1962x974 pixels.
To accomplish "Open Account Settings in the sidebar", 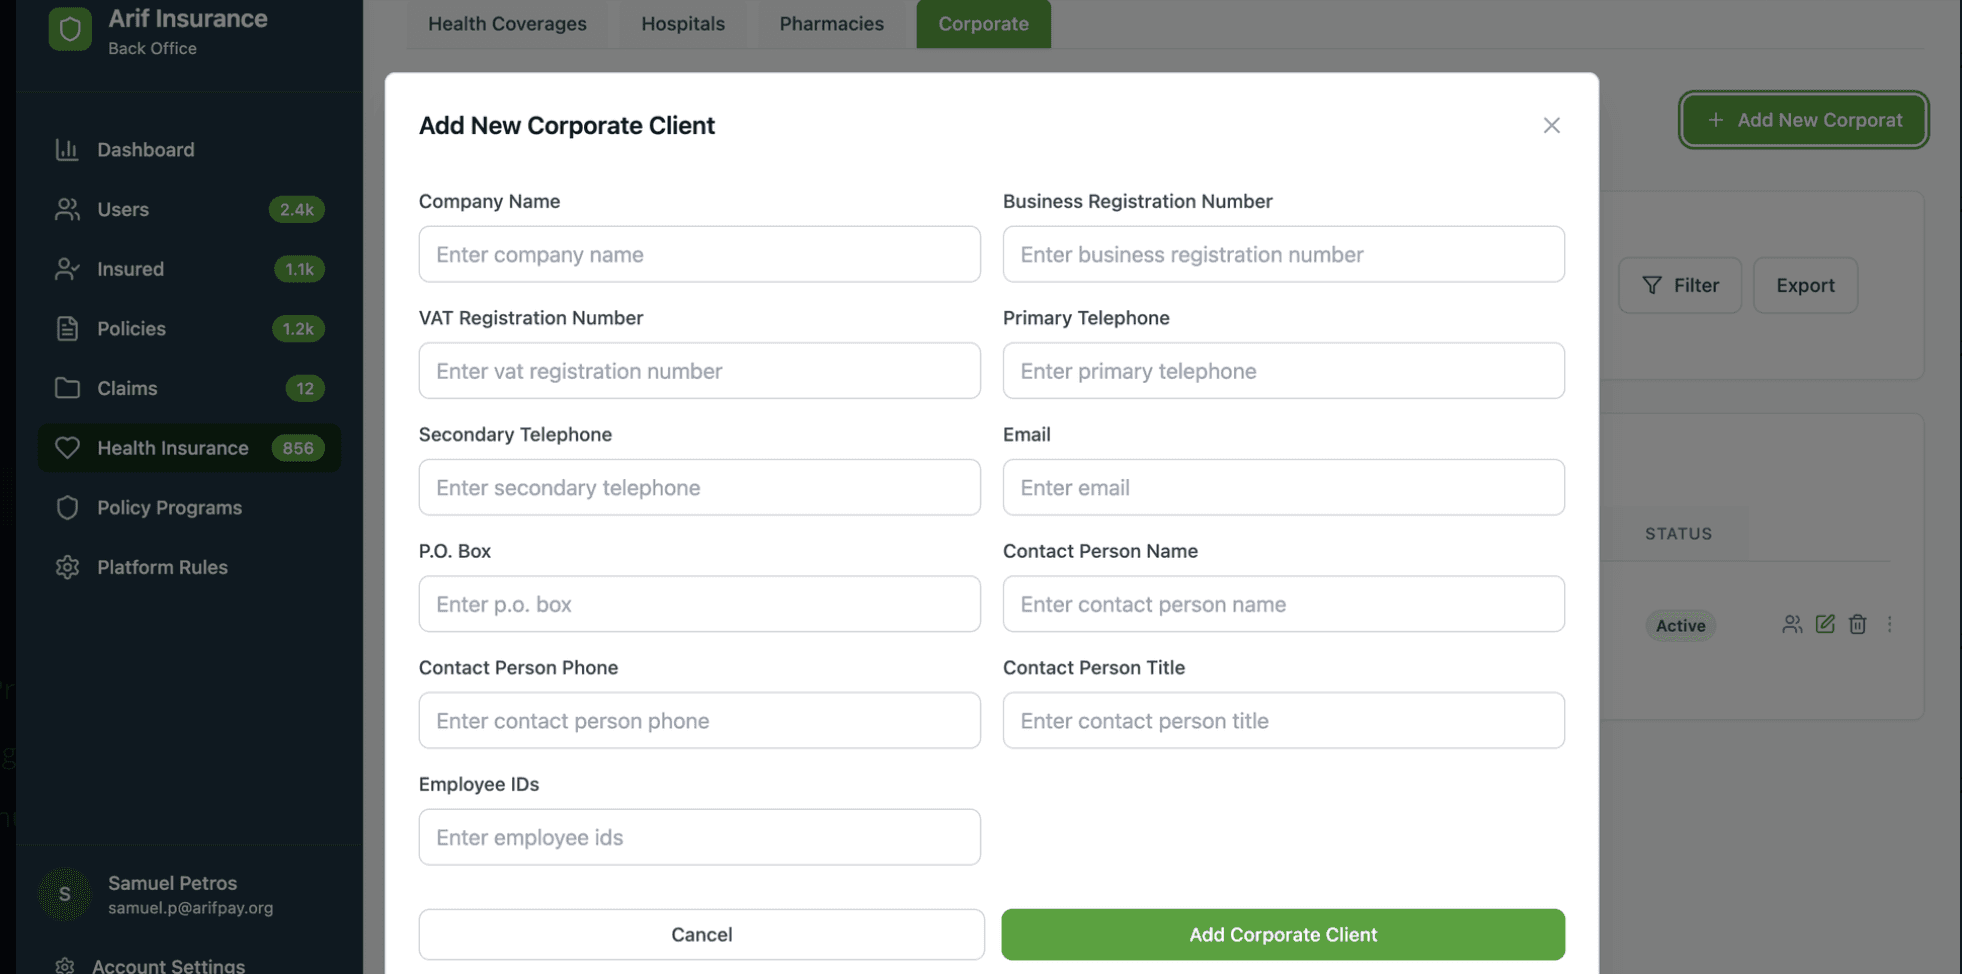I will coord(168,965).
